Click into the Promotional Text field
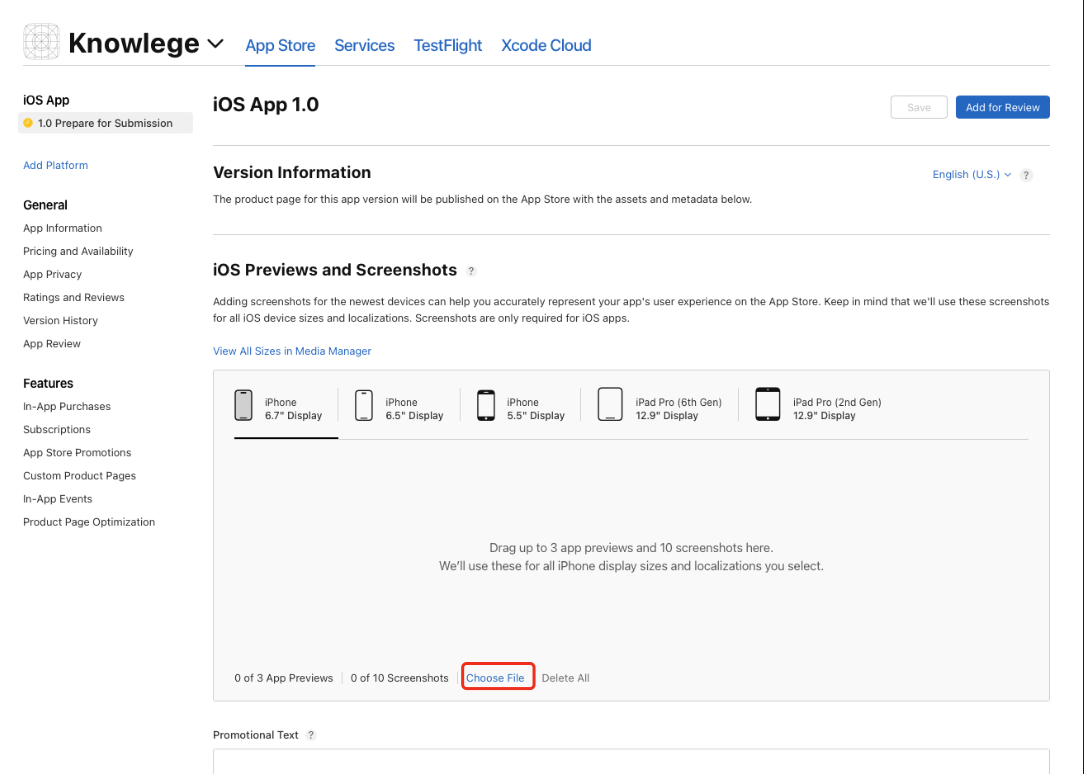Viewport: 1084px width, 774px height. coord(631,761)
